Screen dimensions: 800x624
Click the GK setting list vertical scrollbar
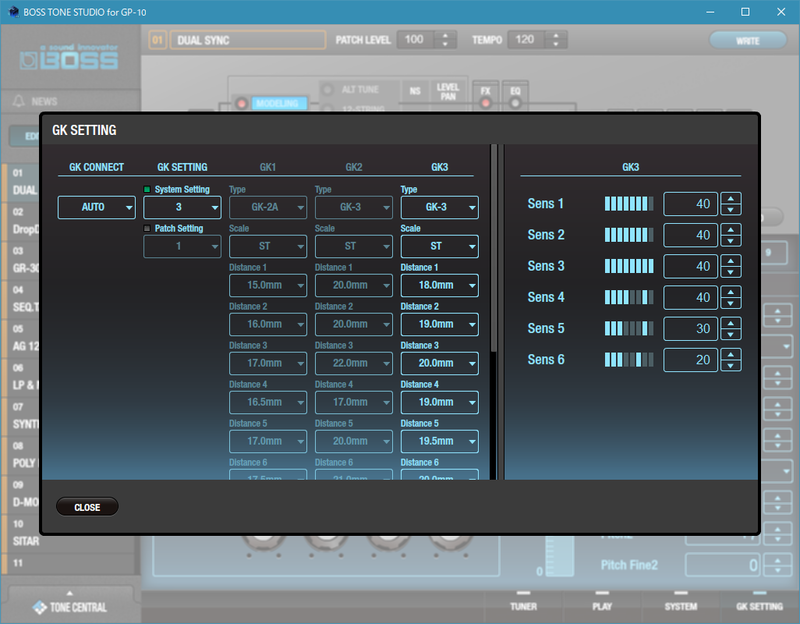[x=493, y=248]
